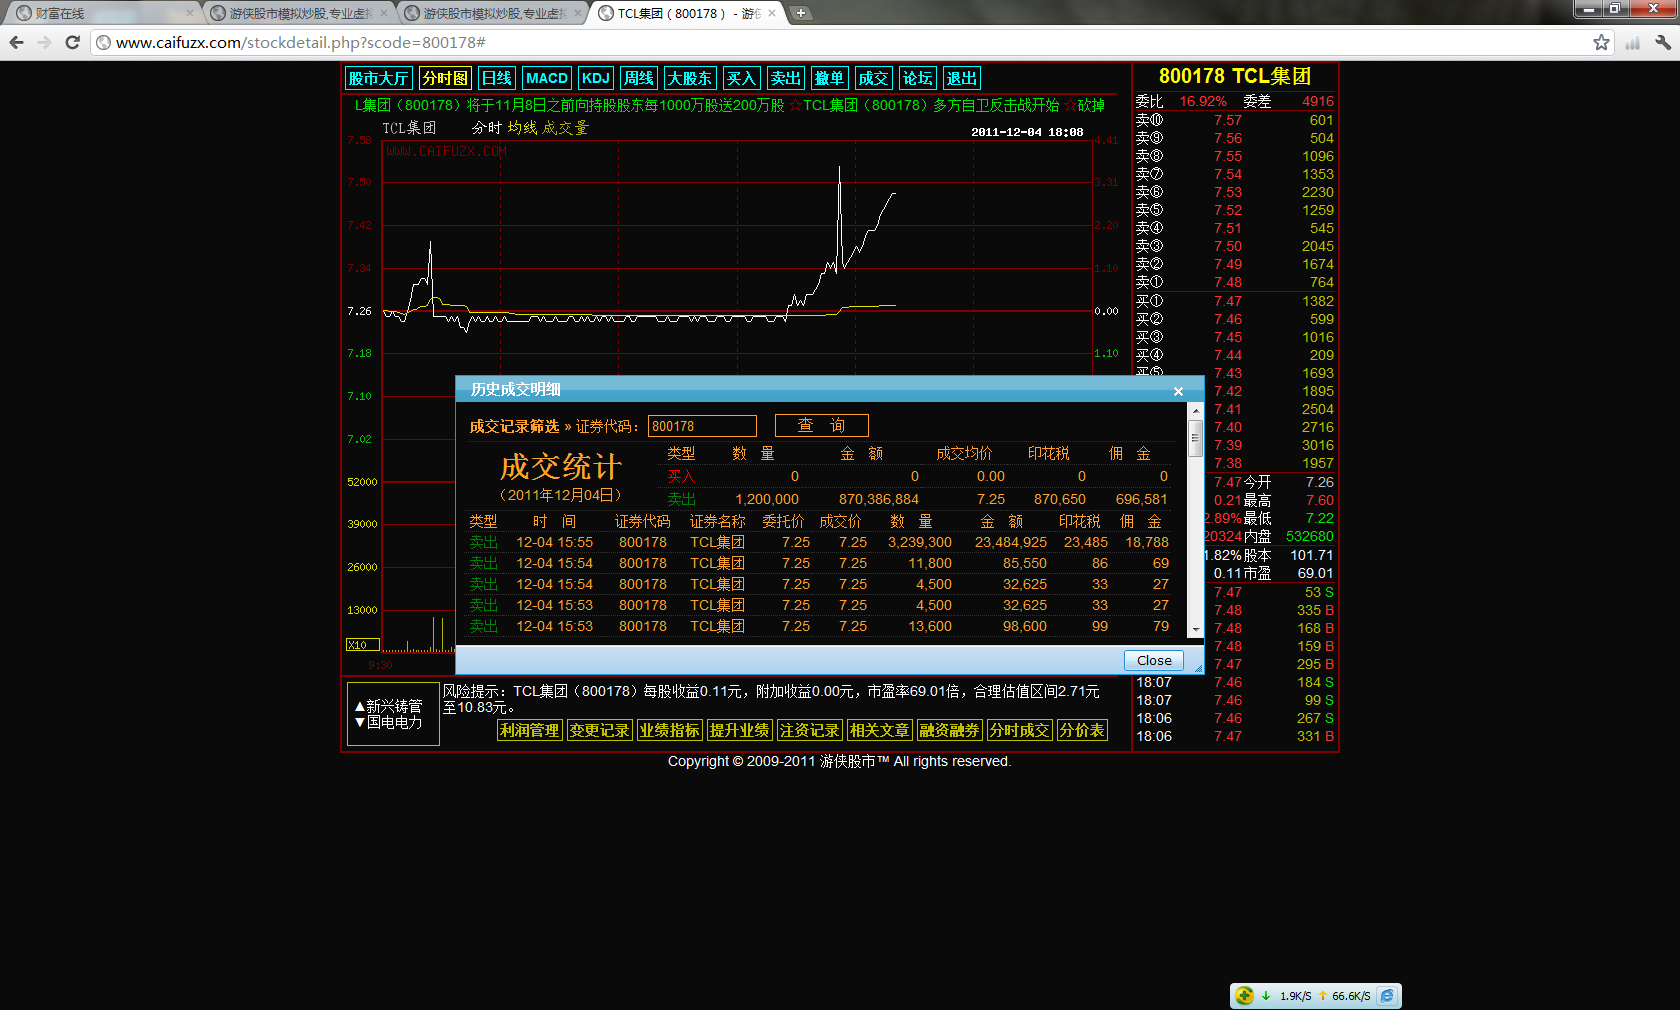The image size is (1680, 1010).
Task: Bookmark page using the star icon
Action: pos(1601,42)
